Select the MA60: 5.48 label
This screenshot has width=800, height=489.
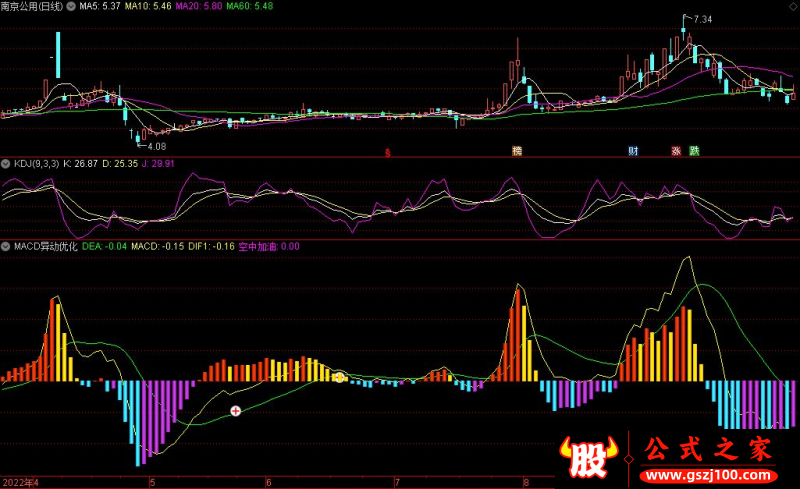point(249,6)
